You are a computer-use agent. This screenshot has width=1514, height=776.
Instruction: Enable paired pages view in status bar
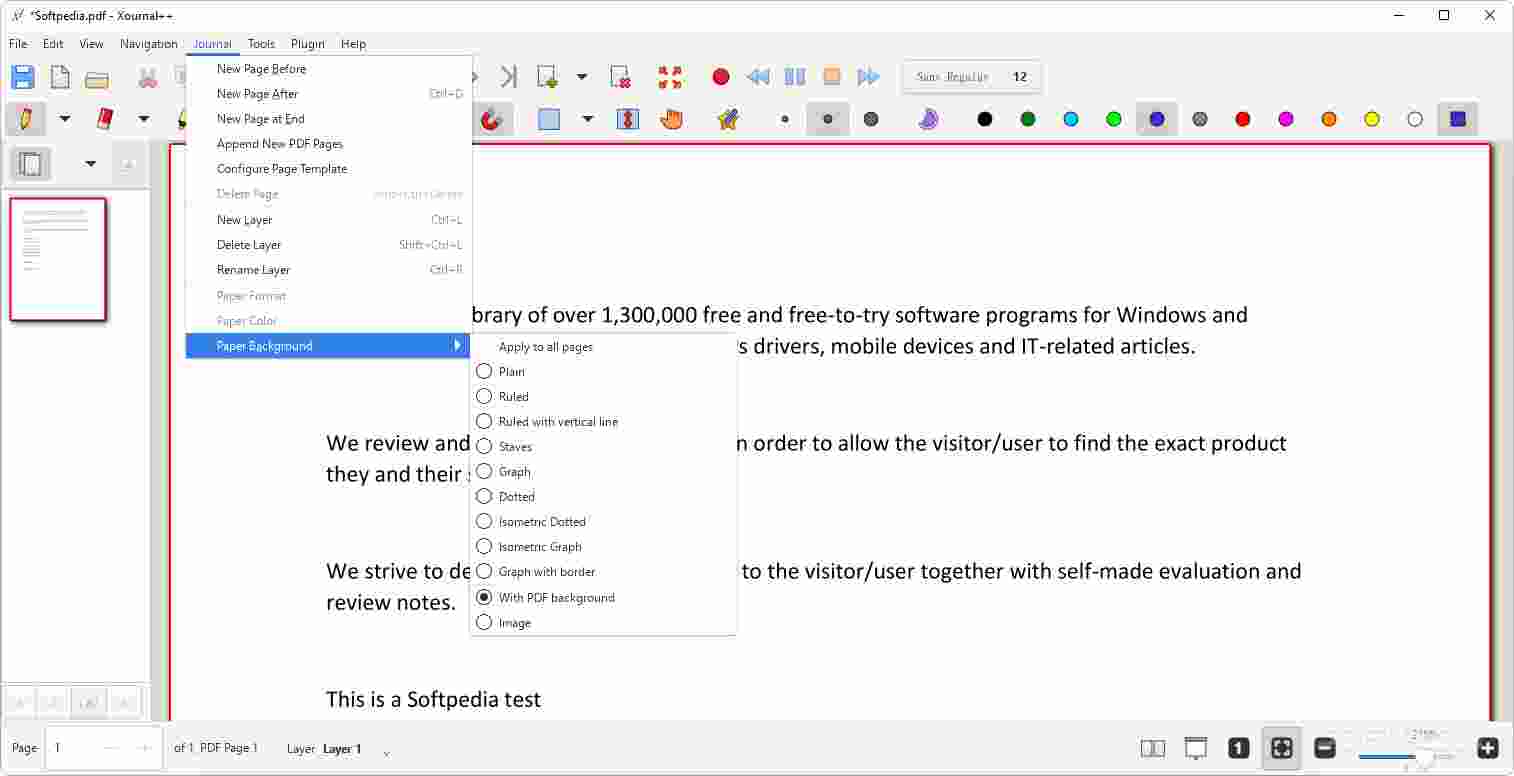pyautogui.click(x=1153, y=748)
